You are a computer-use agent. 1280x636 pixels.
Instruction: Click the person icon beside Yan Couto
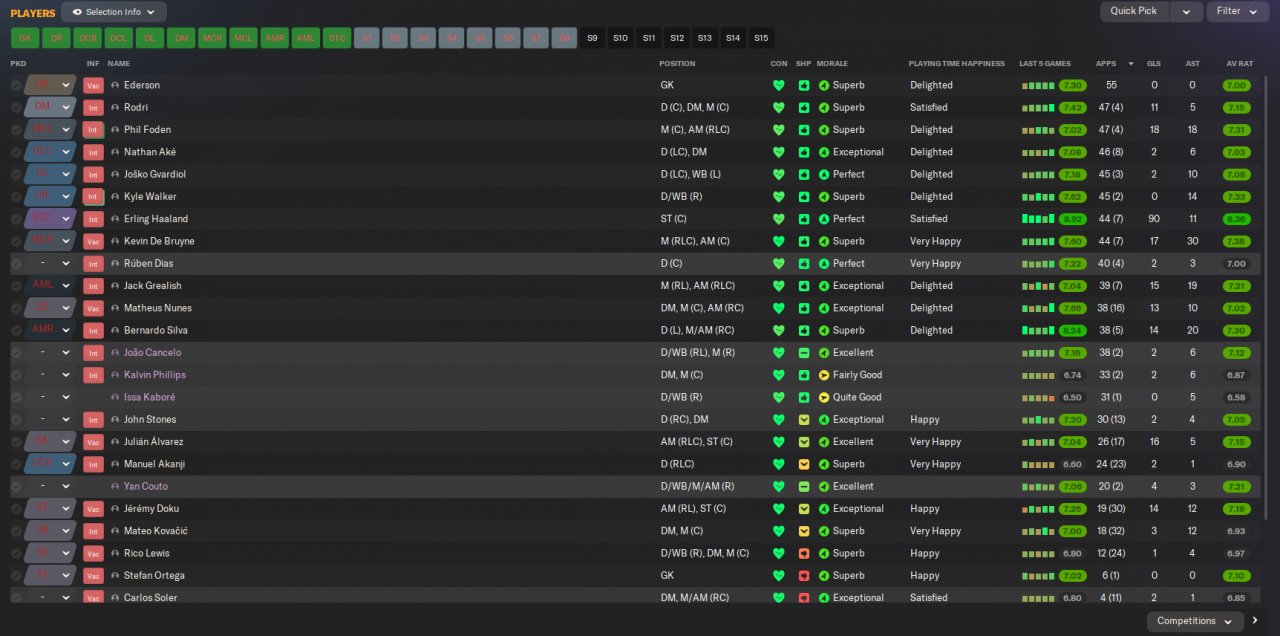point(115,486)
